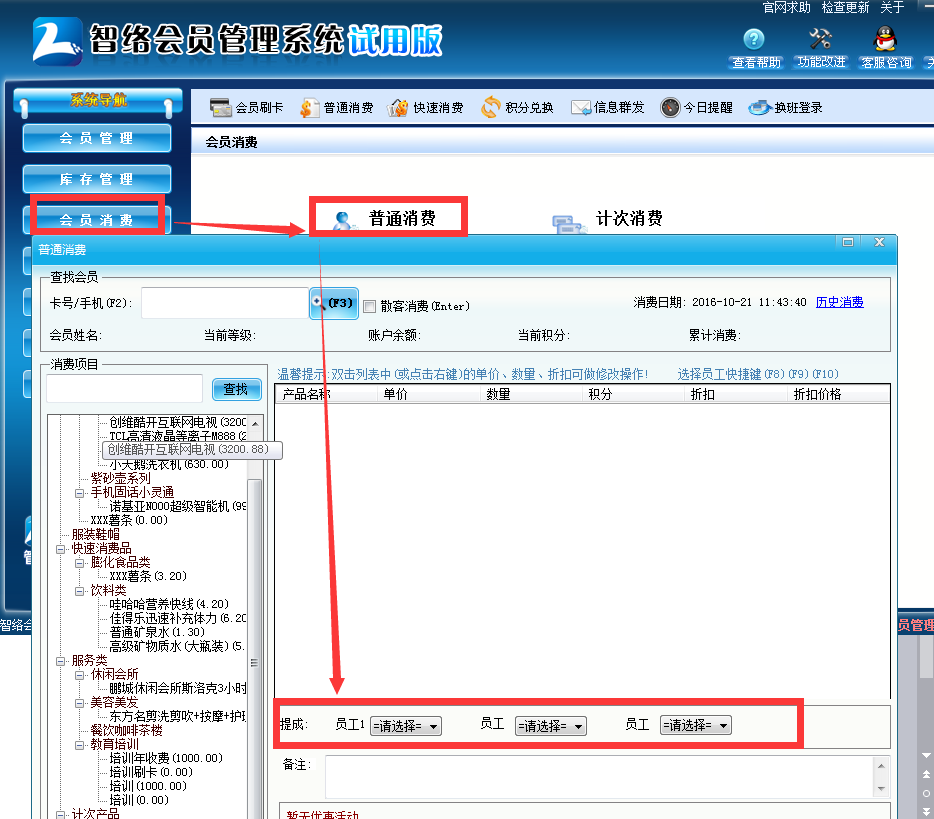Expand the middle 员工 请选择 dropdown

point(550,725)
